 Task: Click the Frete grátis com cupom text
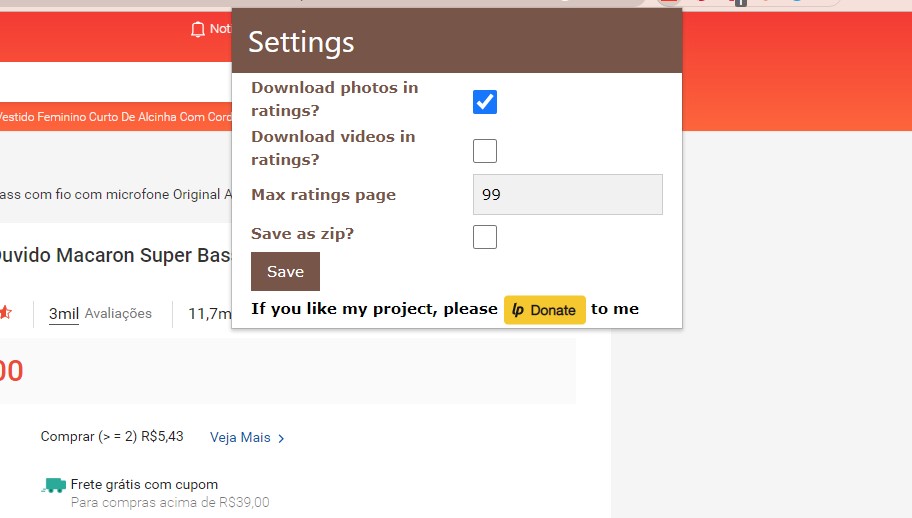(144, 485)
